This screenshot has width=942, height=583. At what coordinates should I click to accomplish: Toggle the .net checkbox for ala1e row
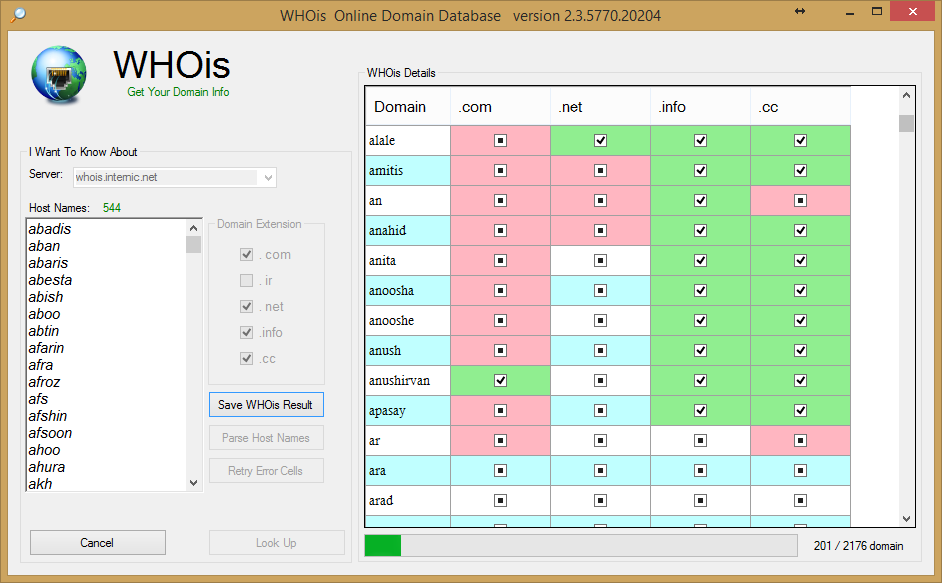600,141
